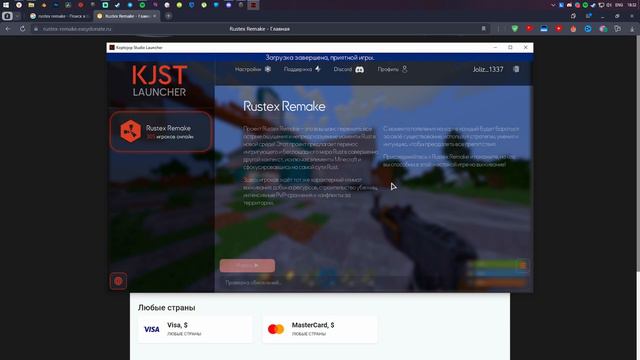Toggle the browser sidebar panel button
Screen dimensions: 640x360
tap(7, 16)
